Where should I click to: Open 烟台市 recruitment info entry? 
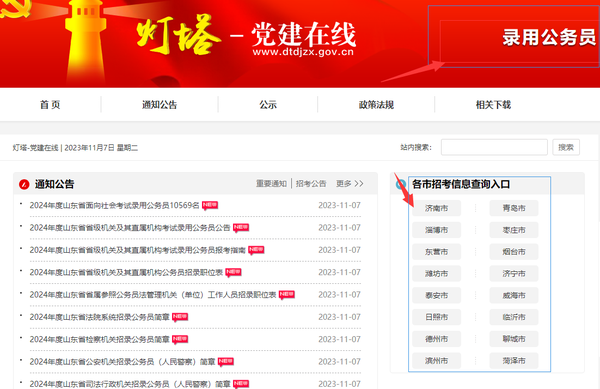coord(514,252)
